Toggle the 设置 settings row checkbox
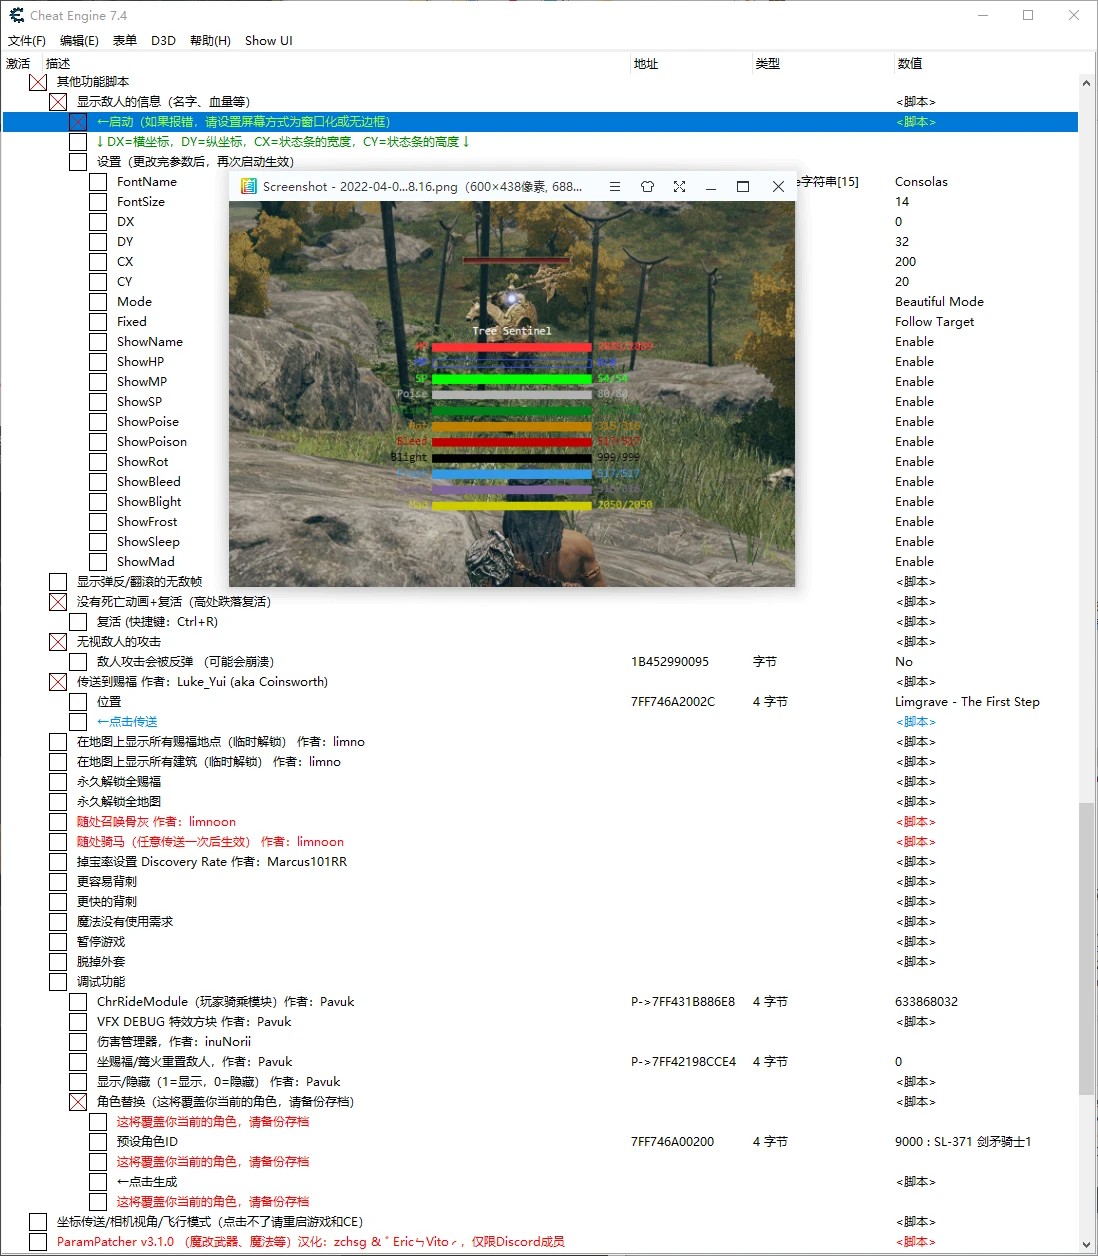The height and width of the screenshot is (1256, 1098). tap(78, 162)
